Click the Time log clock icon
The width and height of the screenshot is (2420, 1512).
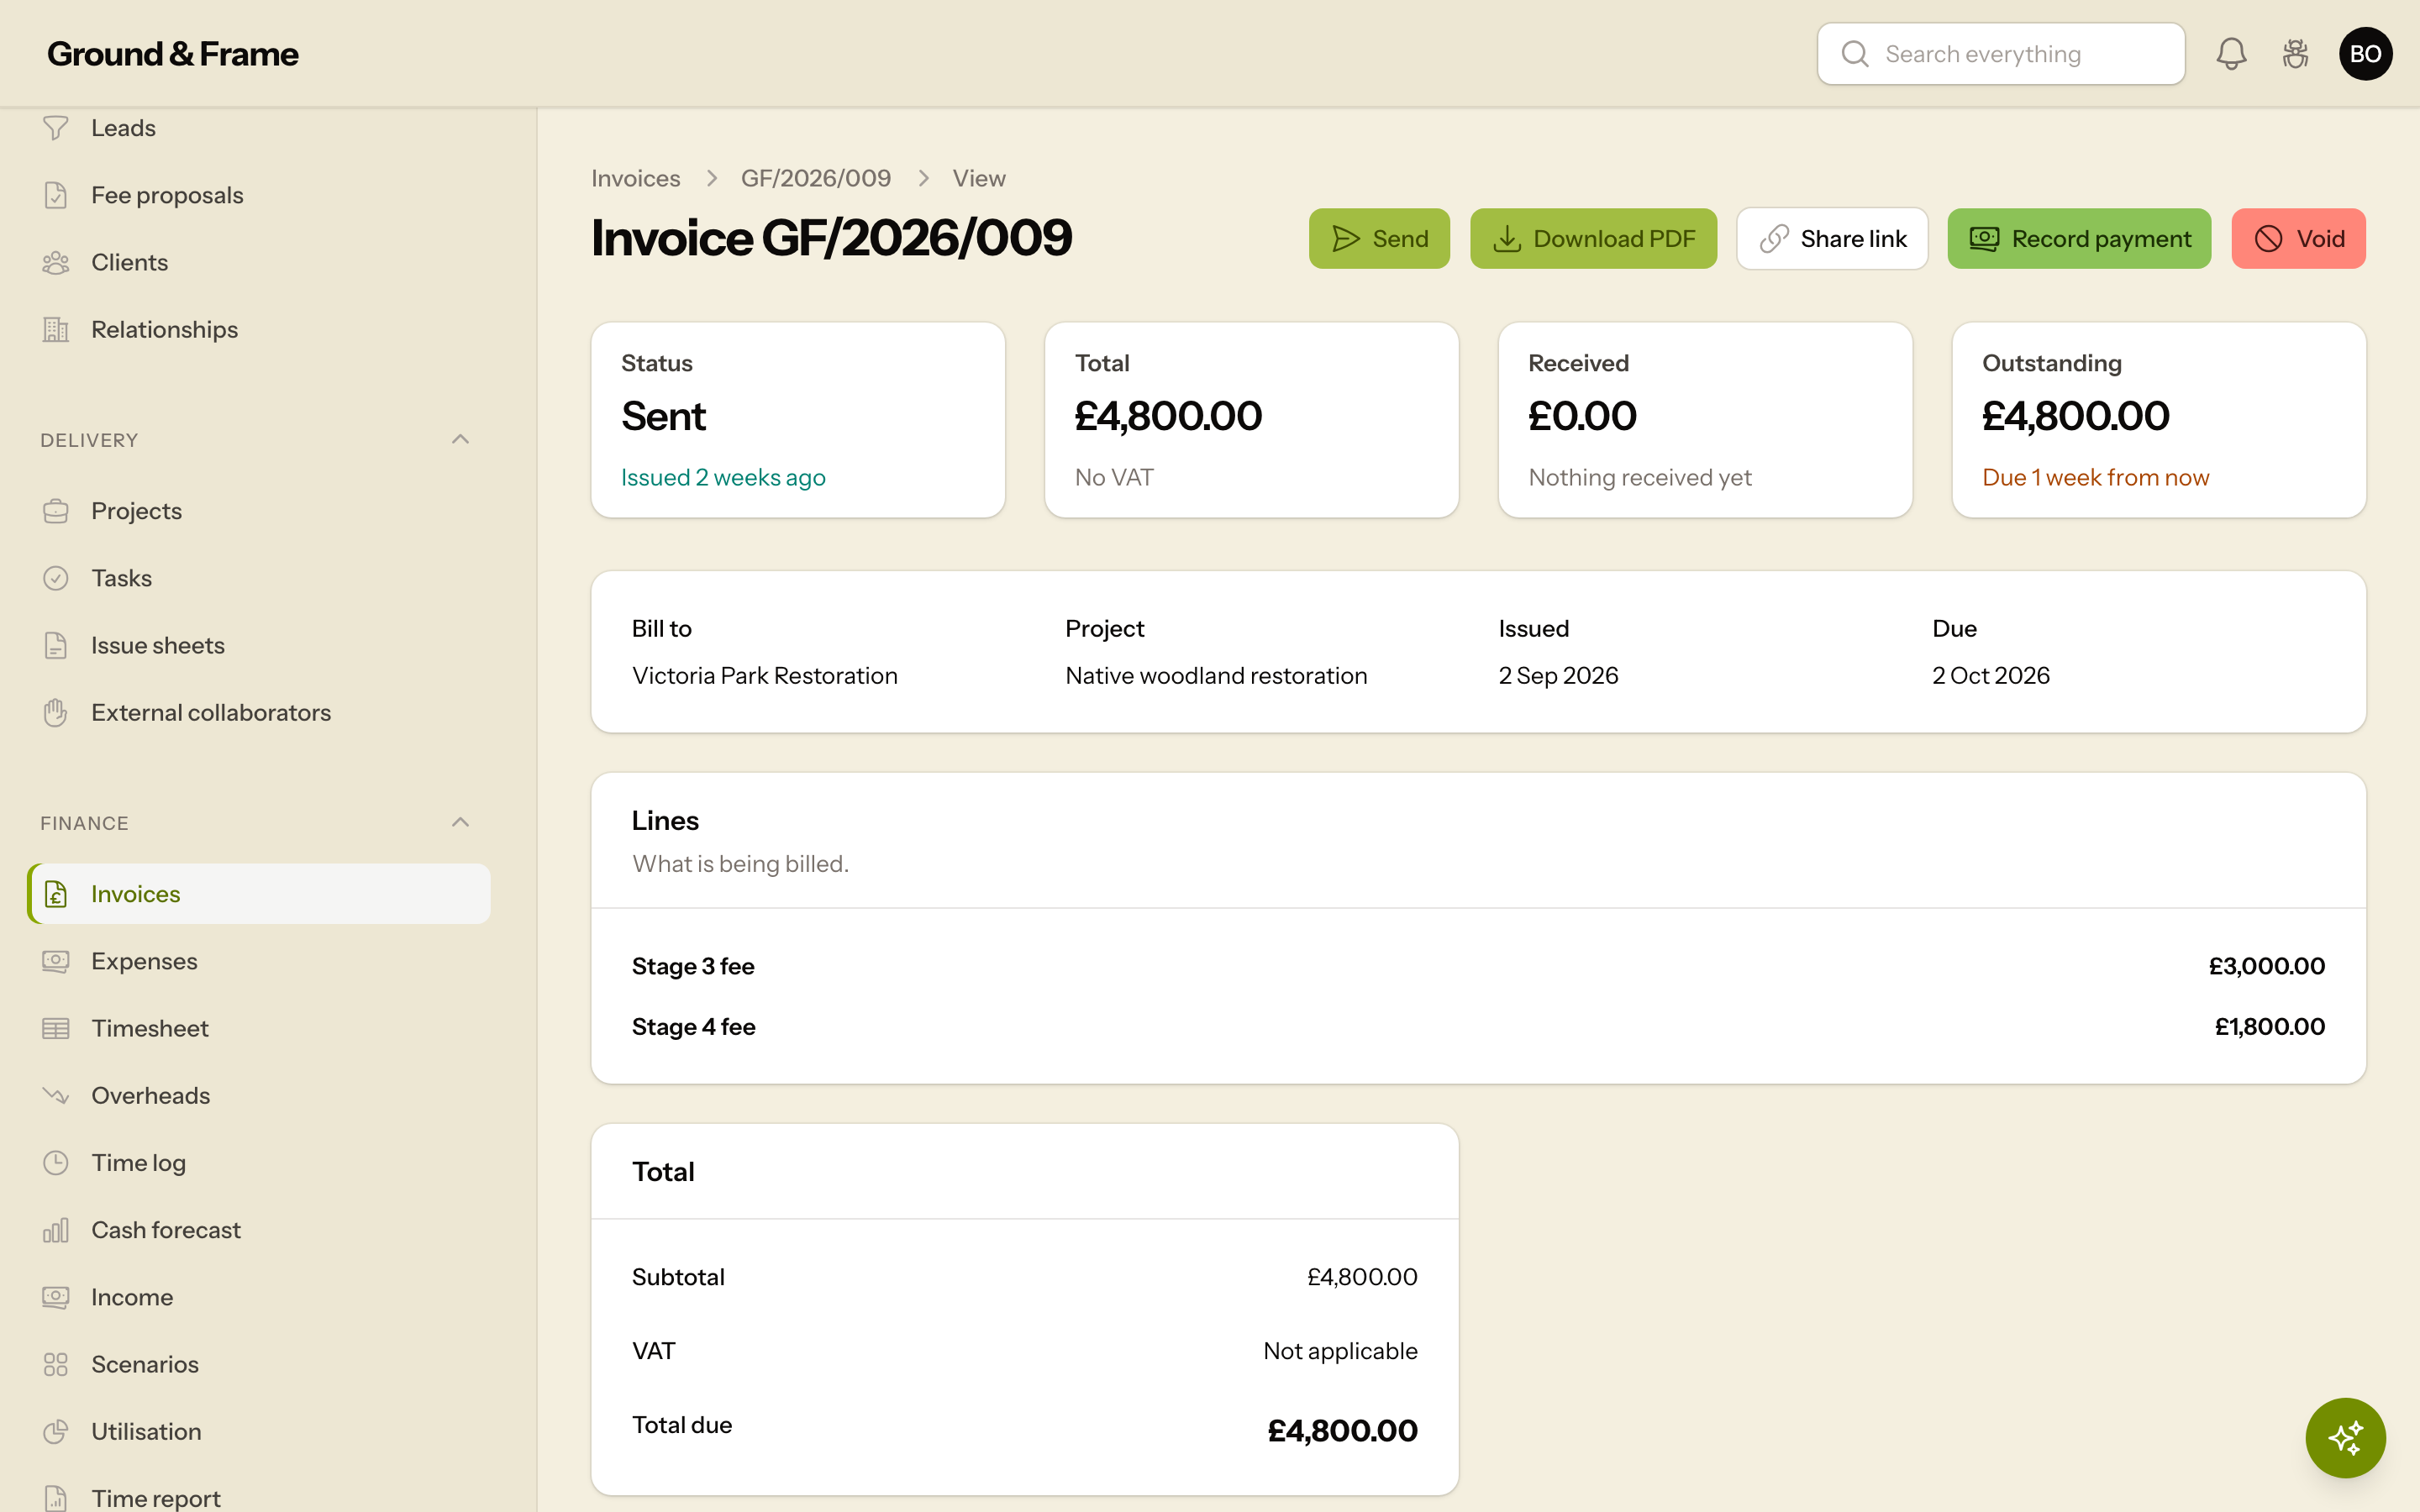pyautogui.click(x=56, y=1162)
